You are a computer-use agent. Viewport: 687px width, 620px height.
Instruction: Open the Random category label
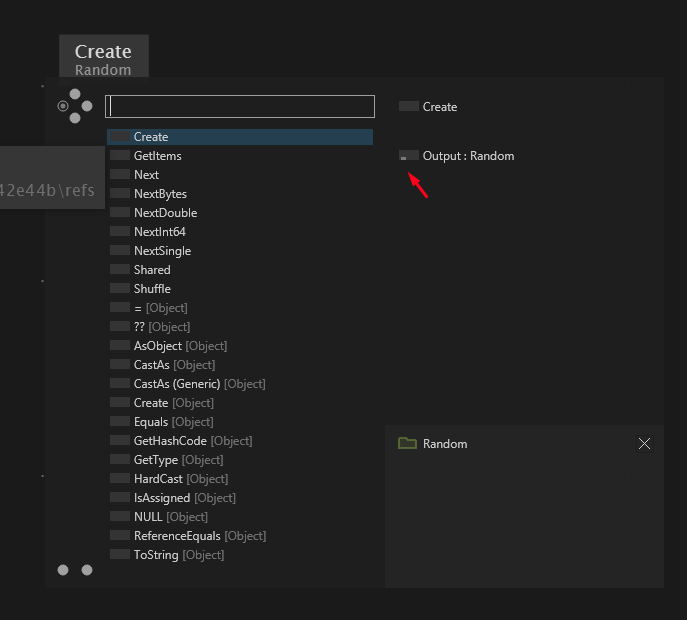445,444
